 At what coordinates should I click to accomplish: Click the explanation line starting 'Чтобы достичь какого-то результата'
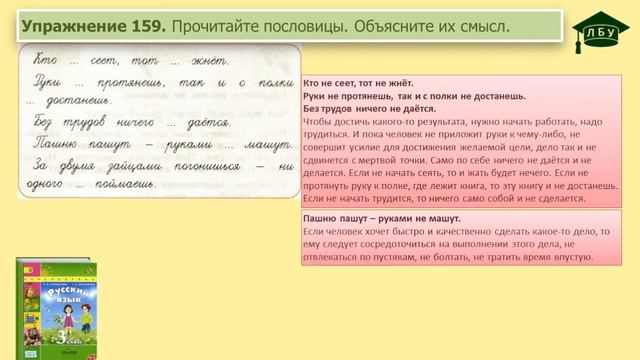tap(453, 122)
